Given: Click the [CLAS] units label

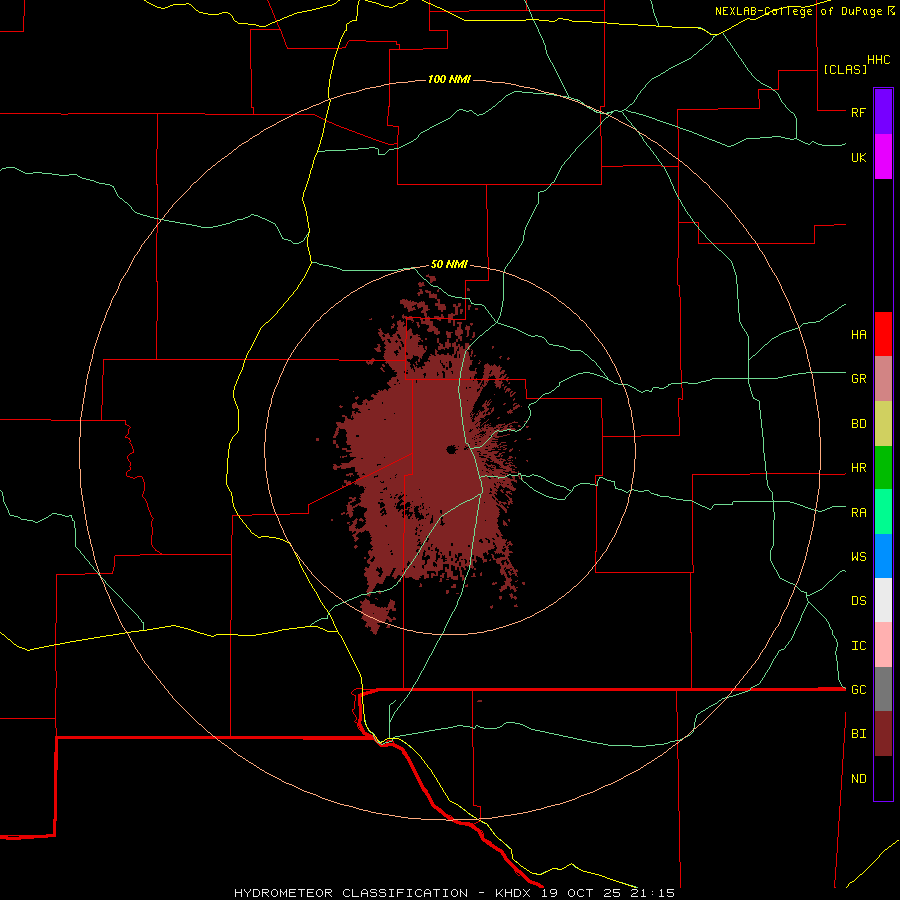Looking at the screenshot, I should (x=845, y=69).
